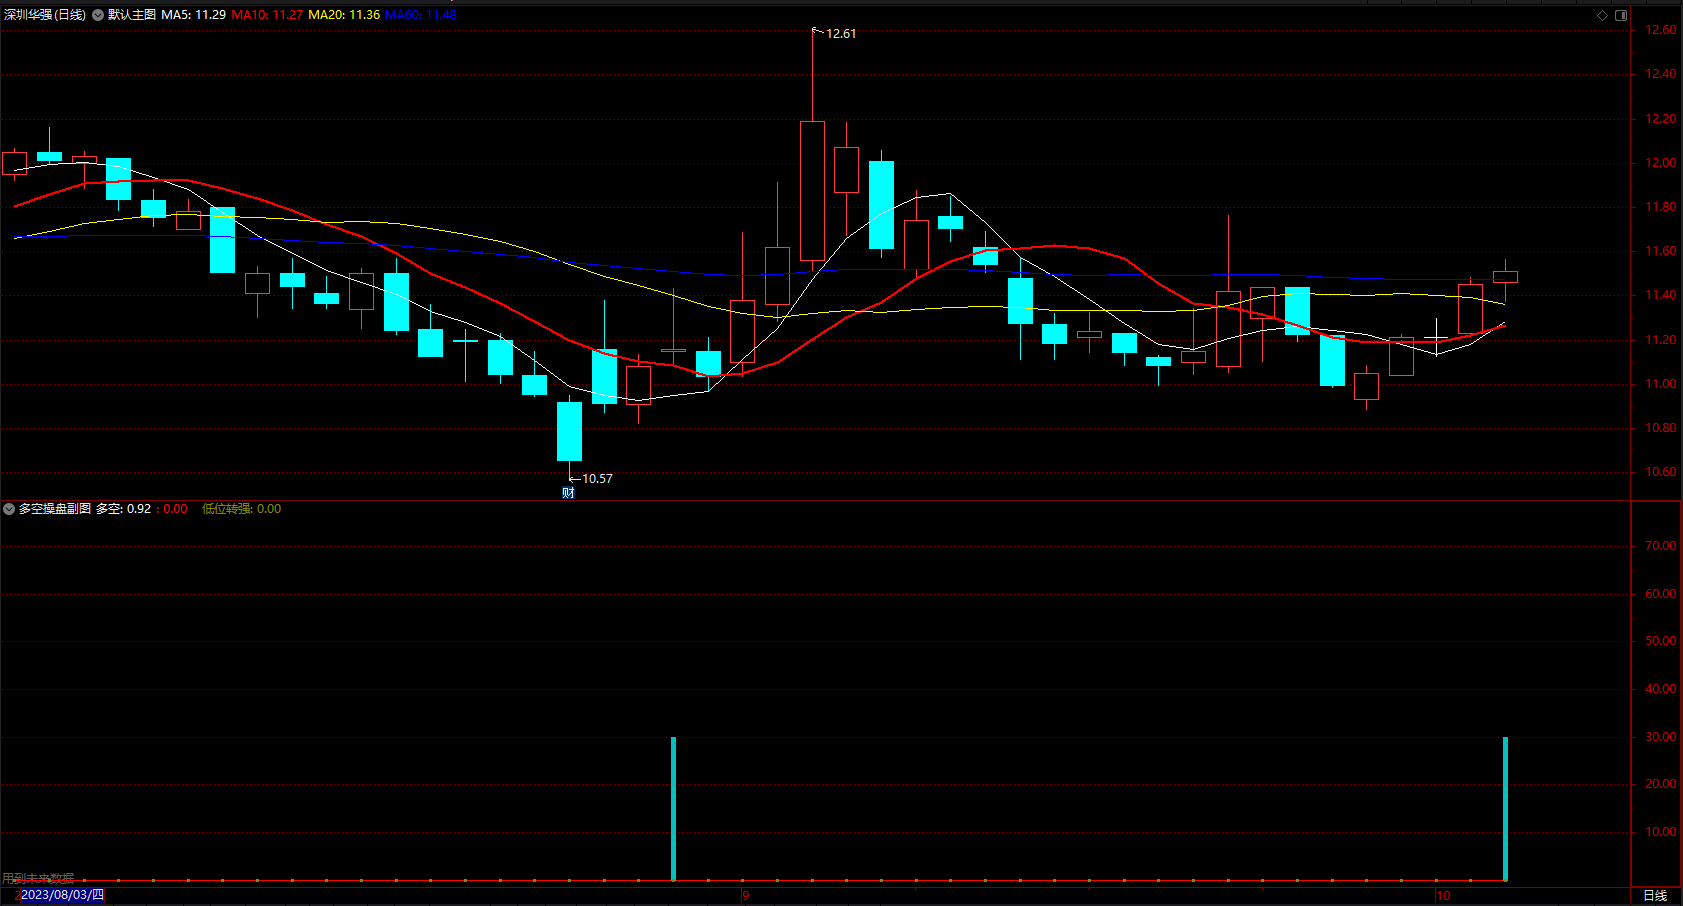1683x906 pixels.
Task: Click the 默认主图 indicator name
Action: [132, 15]
